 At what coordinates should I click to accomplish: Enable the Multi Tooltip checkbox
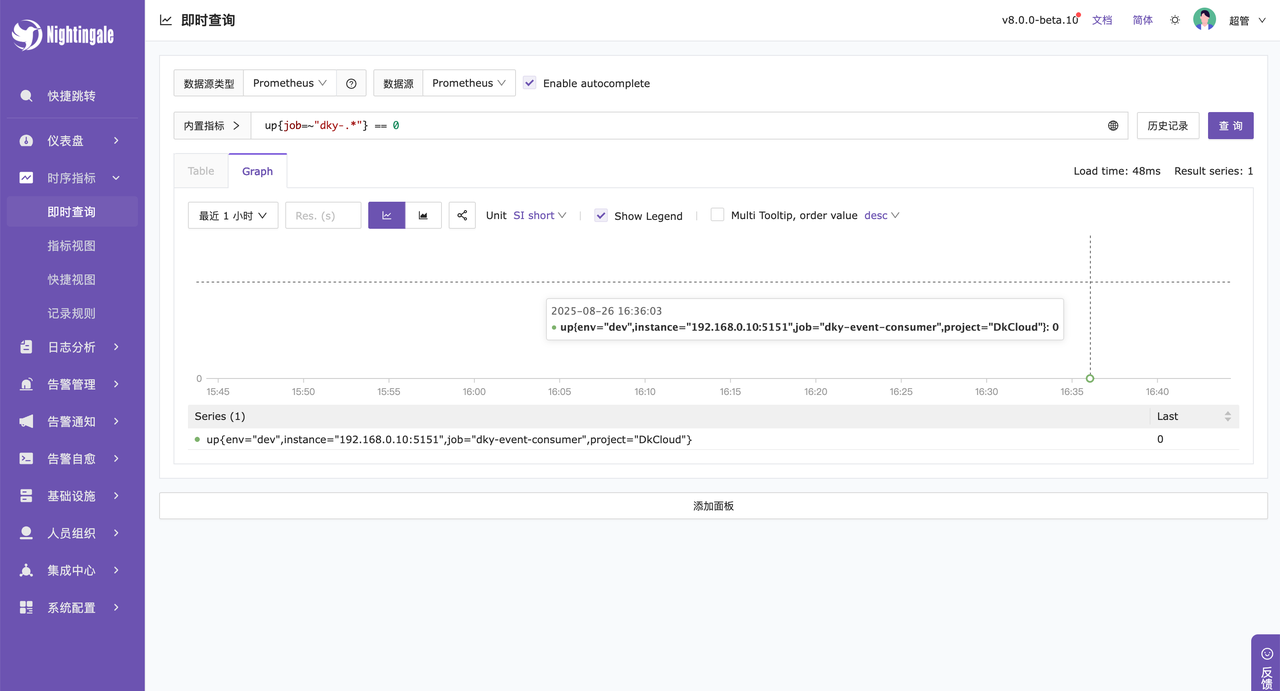tap(717, 215)
